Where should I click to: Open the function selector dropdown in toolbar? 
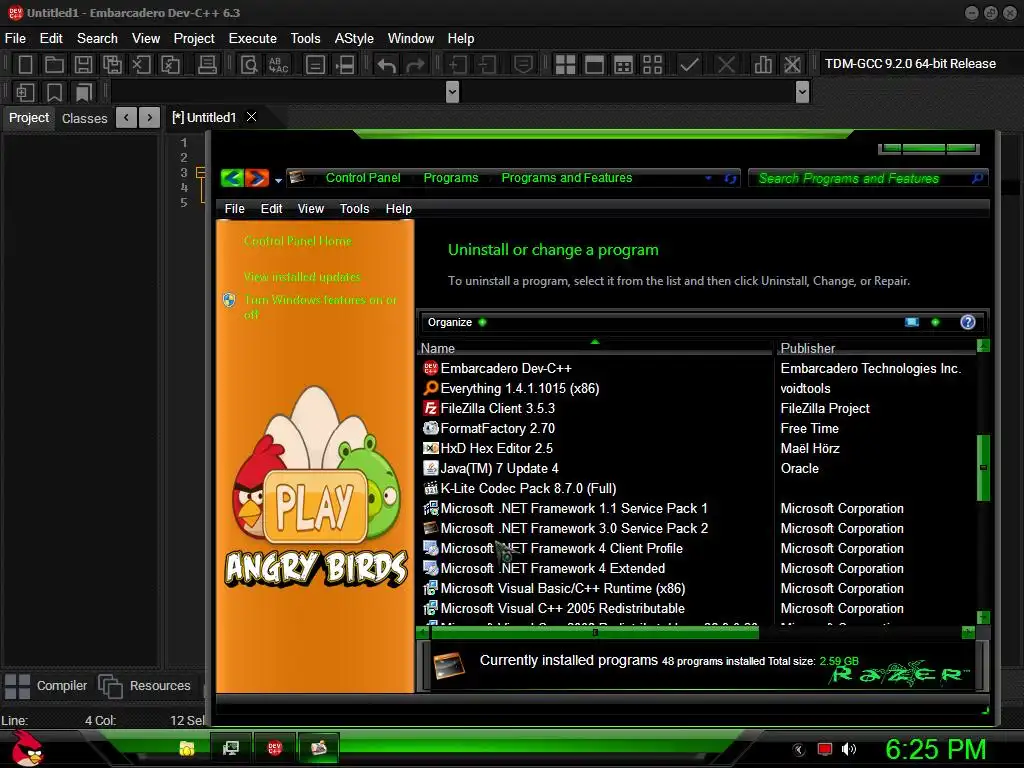coord(803,92)
